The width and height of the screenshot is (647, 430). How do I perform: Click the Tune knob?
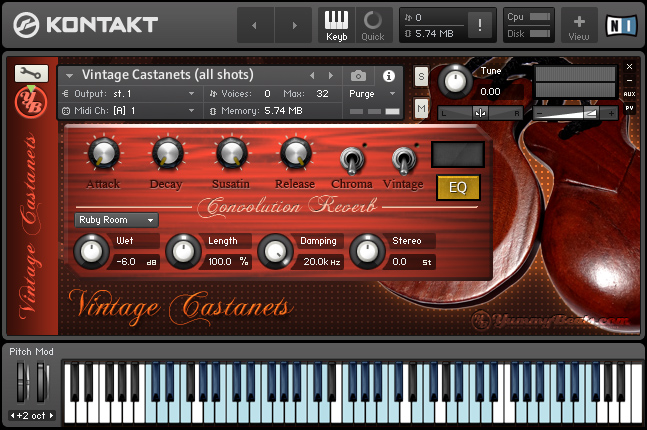(455, 81)
